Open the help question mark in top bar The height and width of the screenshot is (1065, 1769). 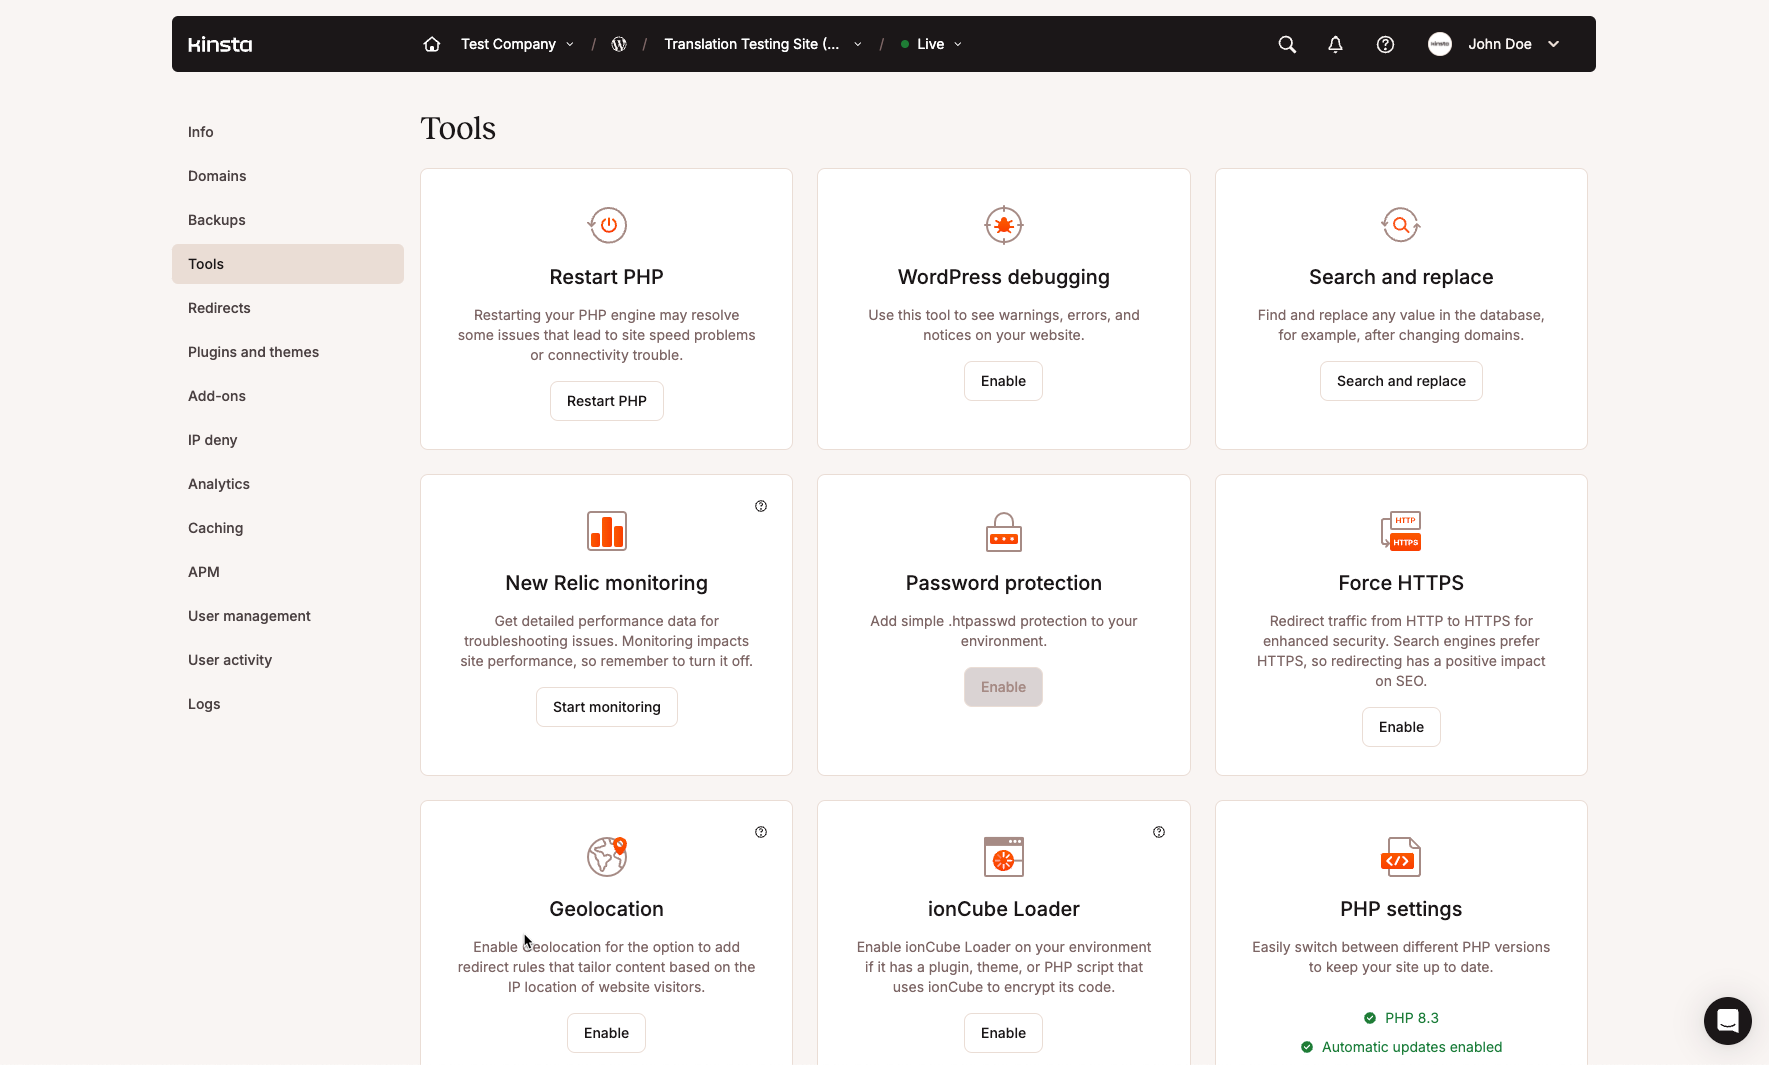pyautogui.click(x=1385, y=44)
